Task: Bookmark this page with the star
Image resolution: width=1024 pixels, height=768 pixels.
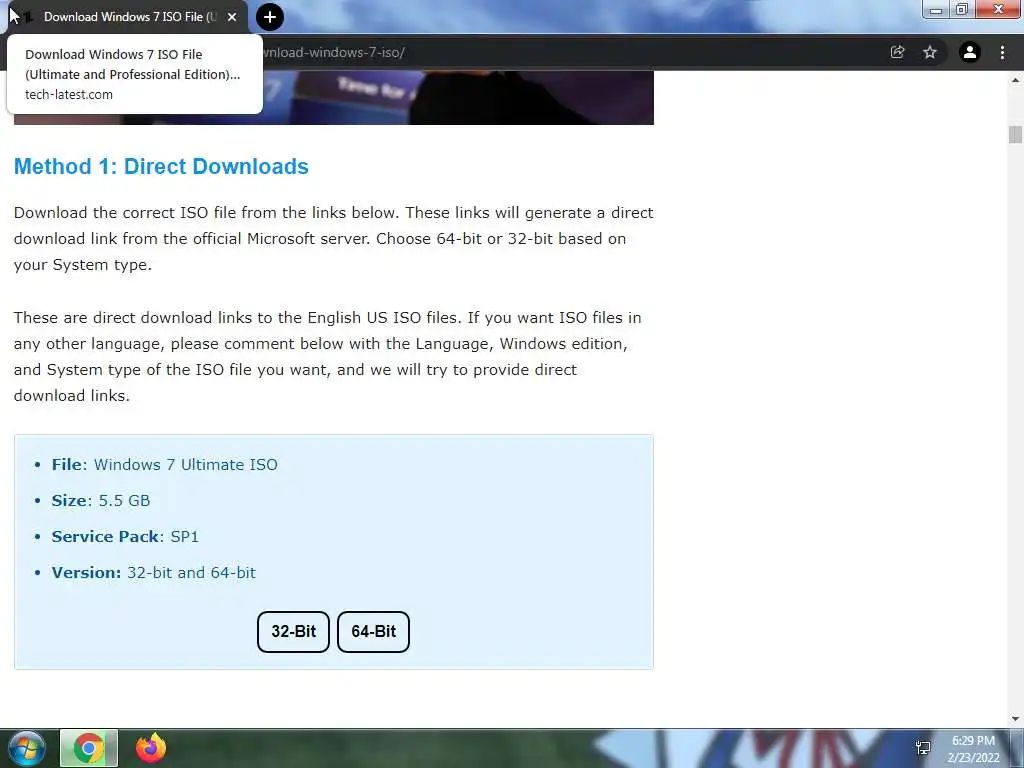Action: (930, 52)
